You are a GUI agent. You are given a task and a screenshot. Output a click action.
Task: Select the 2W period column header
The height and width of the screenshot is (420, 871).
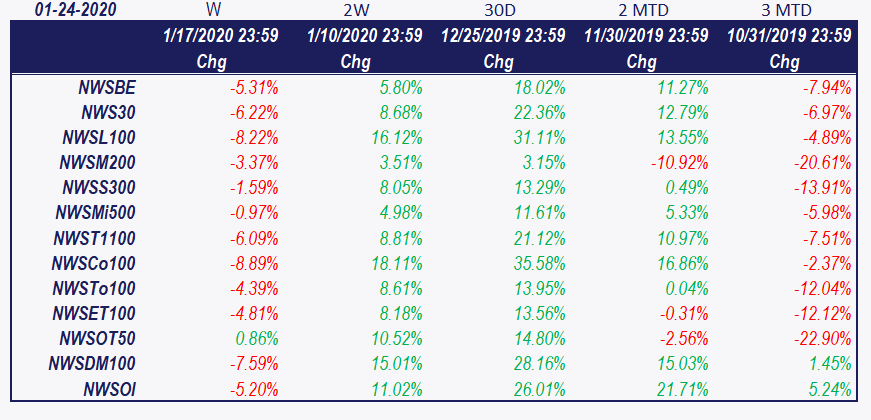coord(355,10)
